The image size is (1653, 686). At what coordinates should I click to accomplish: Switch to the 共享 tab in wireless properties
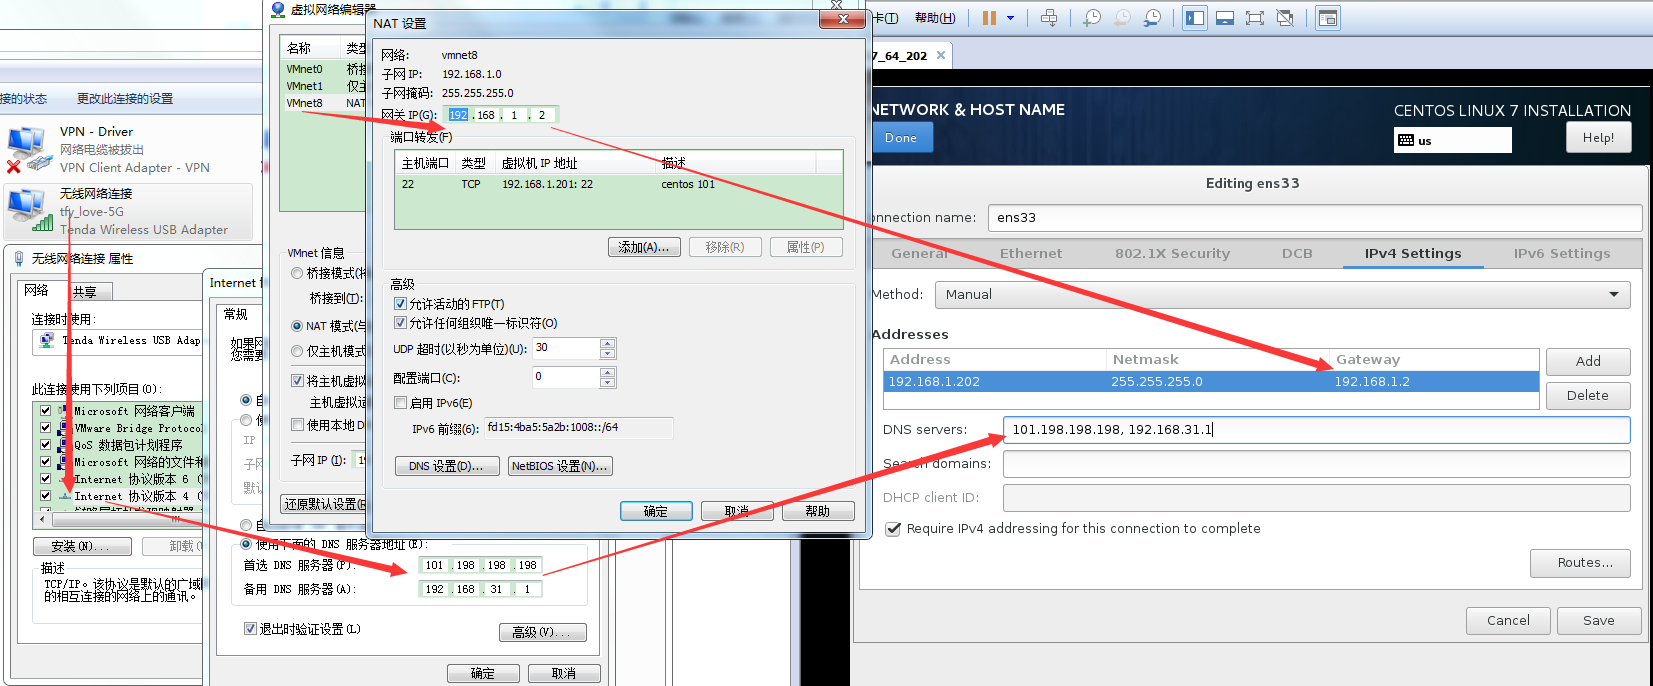pos(85,292)
